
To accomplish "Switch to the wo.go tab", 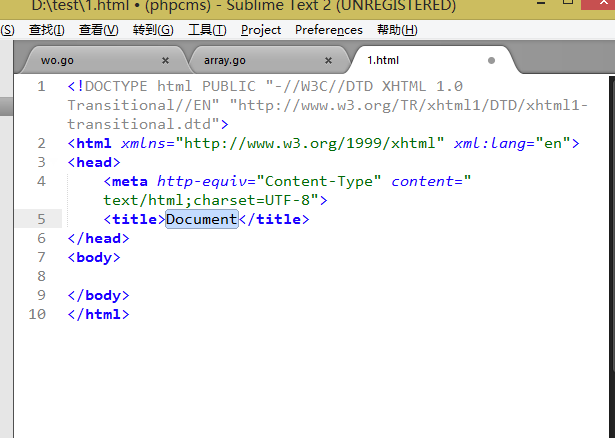I will pos(58,60).
